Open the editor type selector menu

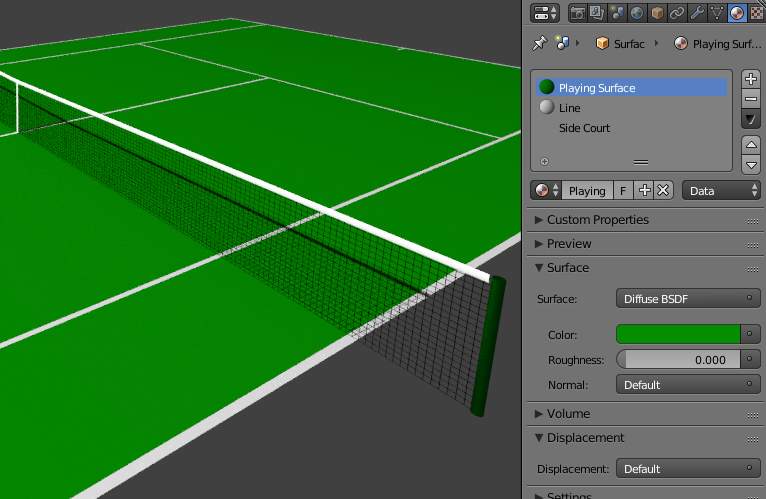click(x=545, y=13)
